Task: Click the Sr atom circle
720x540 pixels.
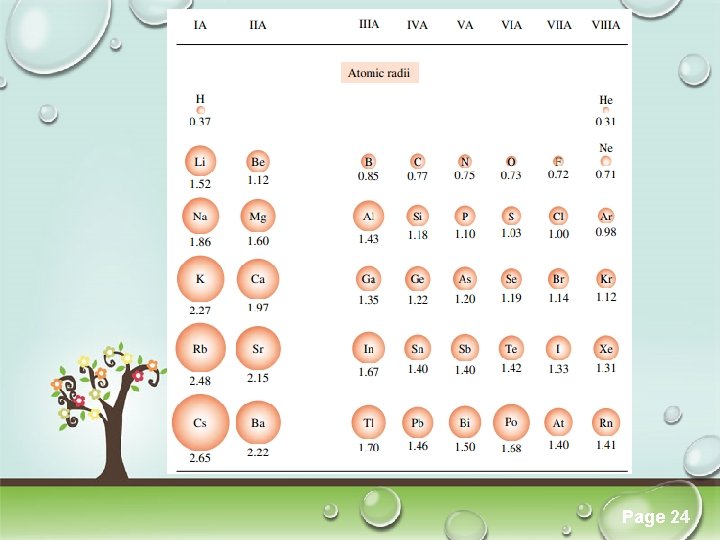Action: click(x=258, y=349)
